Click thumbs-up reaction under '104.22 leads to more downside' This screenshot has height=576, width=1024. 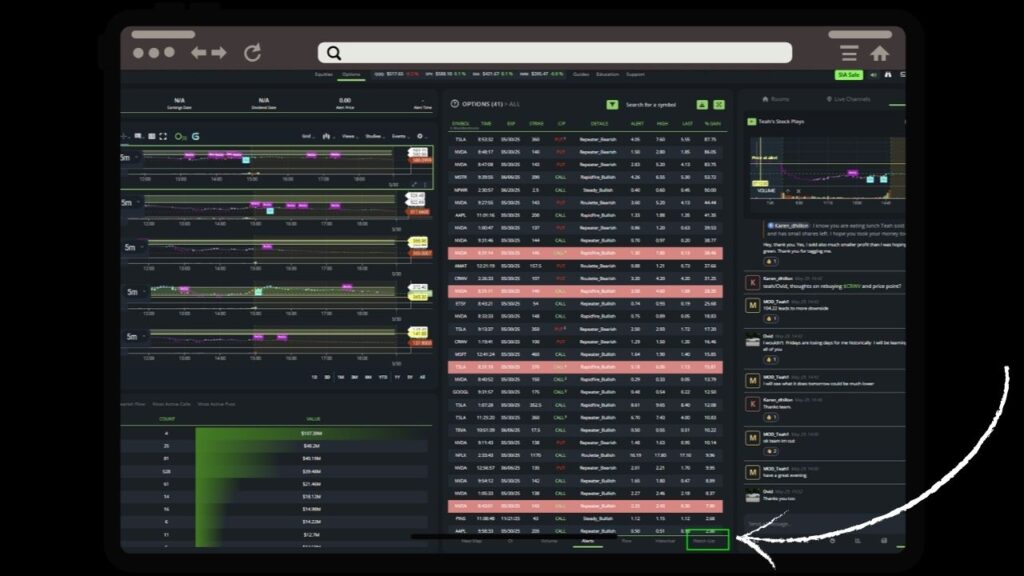click(x=771, y=319)
